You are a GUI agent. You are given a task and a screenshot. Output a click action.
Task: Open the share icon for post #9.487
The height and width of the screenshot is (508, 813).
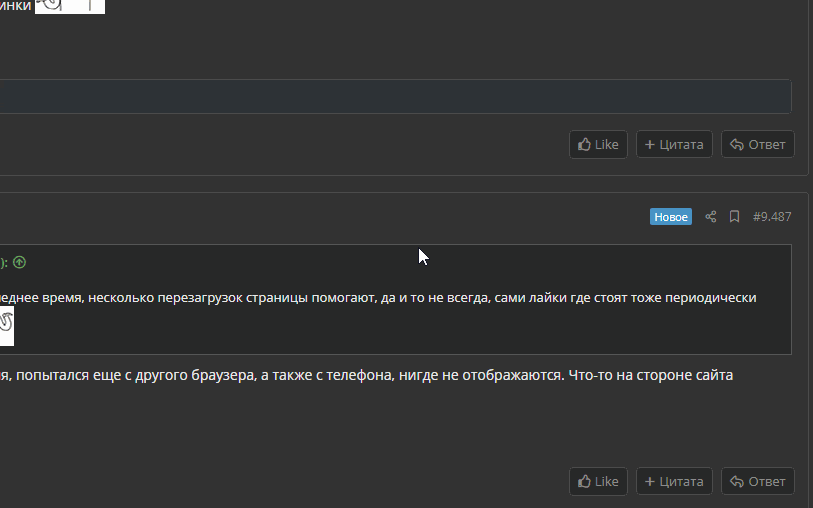click(710, 217)
